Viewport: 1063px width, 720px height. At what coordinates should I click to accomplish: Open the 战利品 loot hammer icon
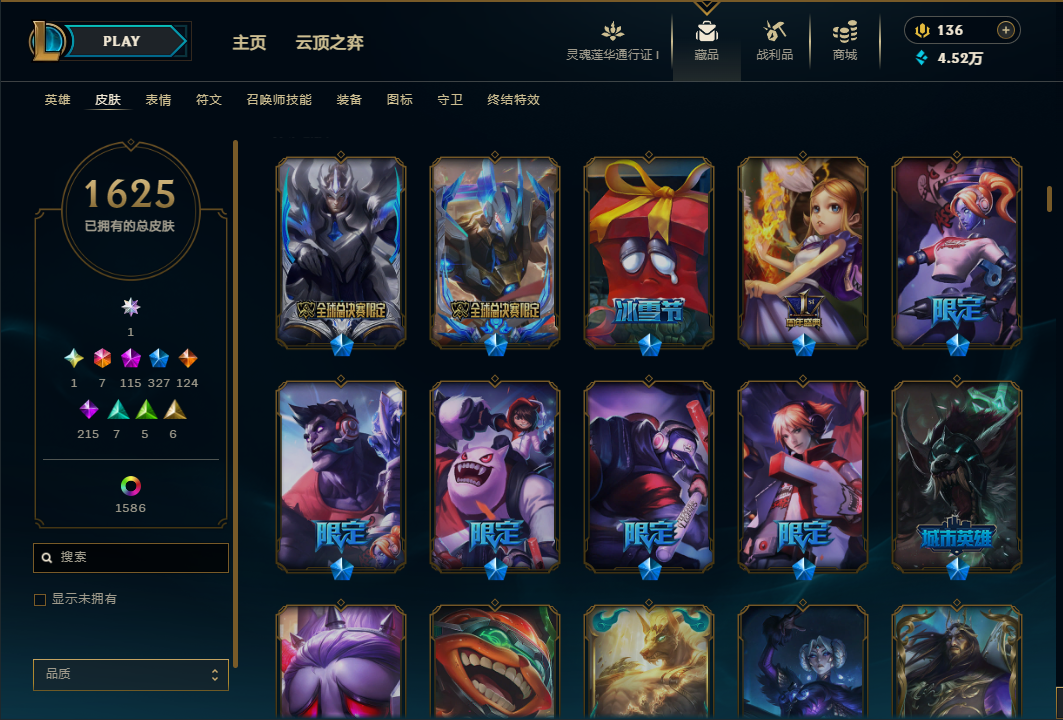point(774,31)
